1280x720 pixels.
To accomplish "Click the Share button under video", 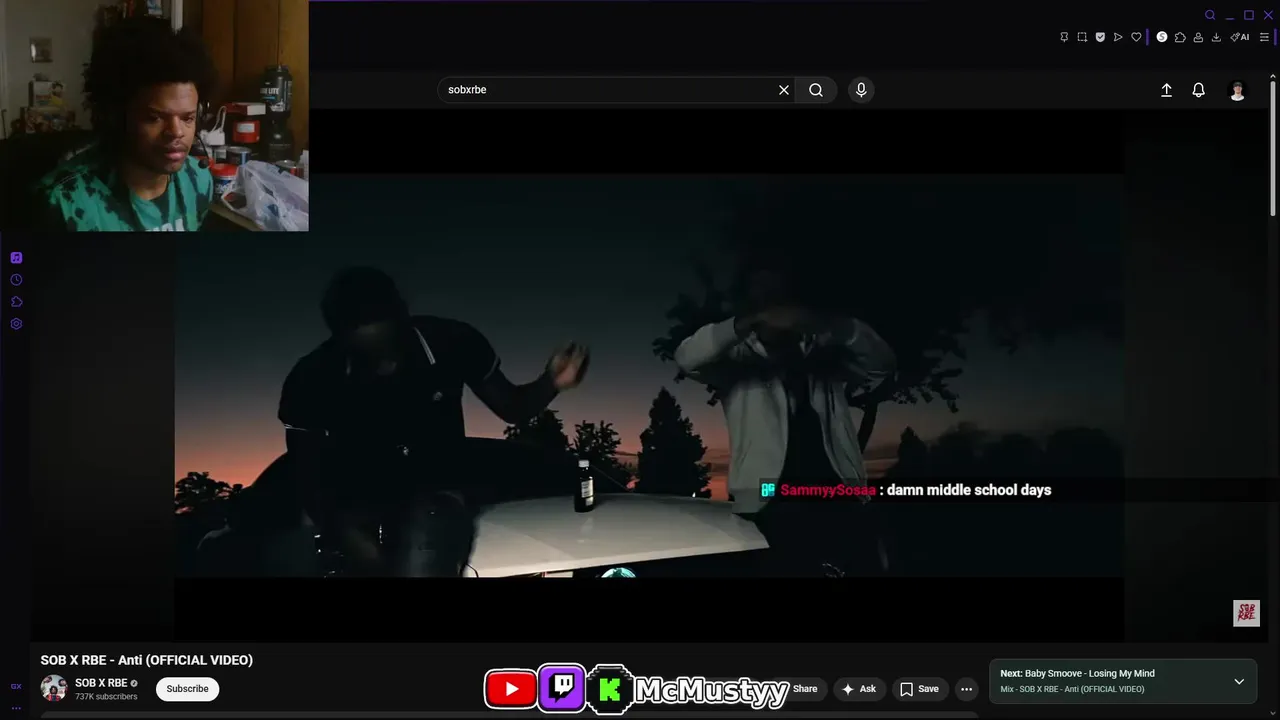I will click(805, 689).
